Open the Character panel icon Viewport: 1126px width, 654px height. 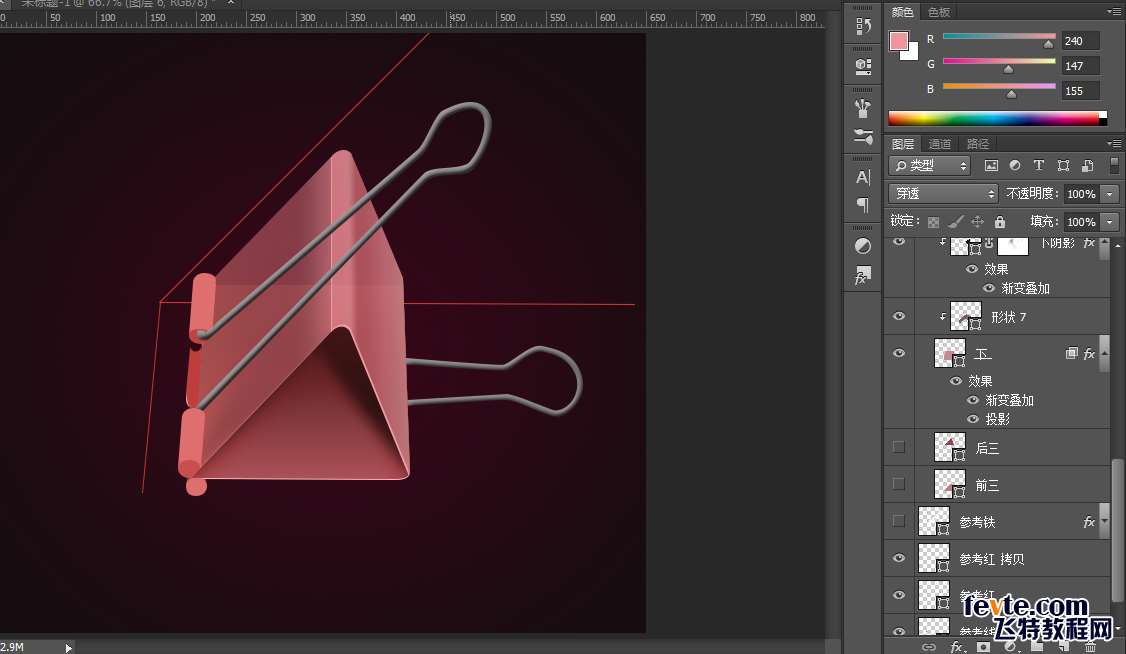click(x=863, y=177)
